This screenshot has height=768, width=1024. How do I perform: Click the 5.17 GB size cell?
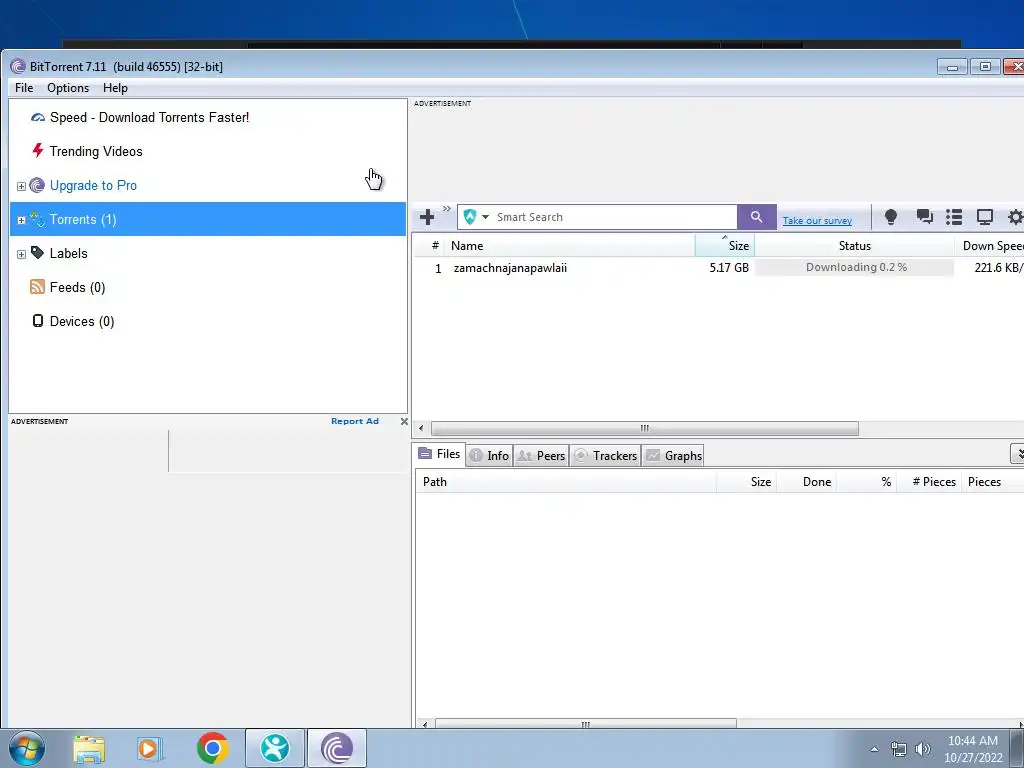click(x=729, y=268)
